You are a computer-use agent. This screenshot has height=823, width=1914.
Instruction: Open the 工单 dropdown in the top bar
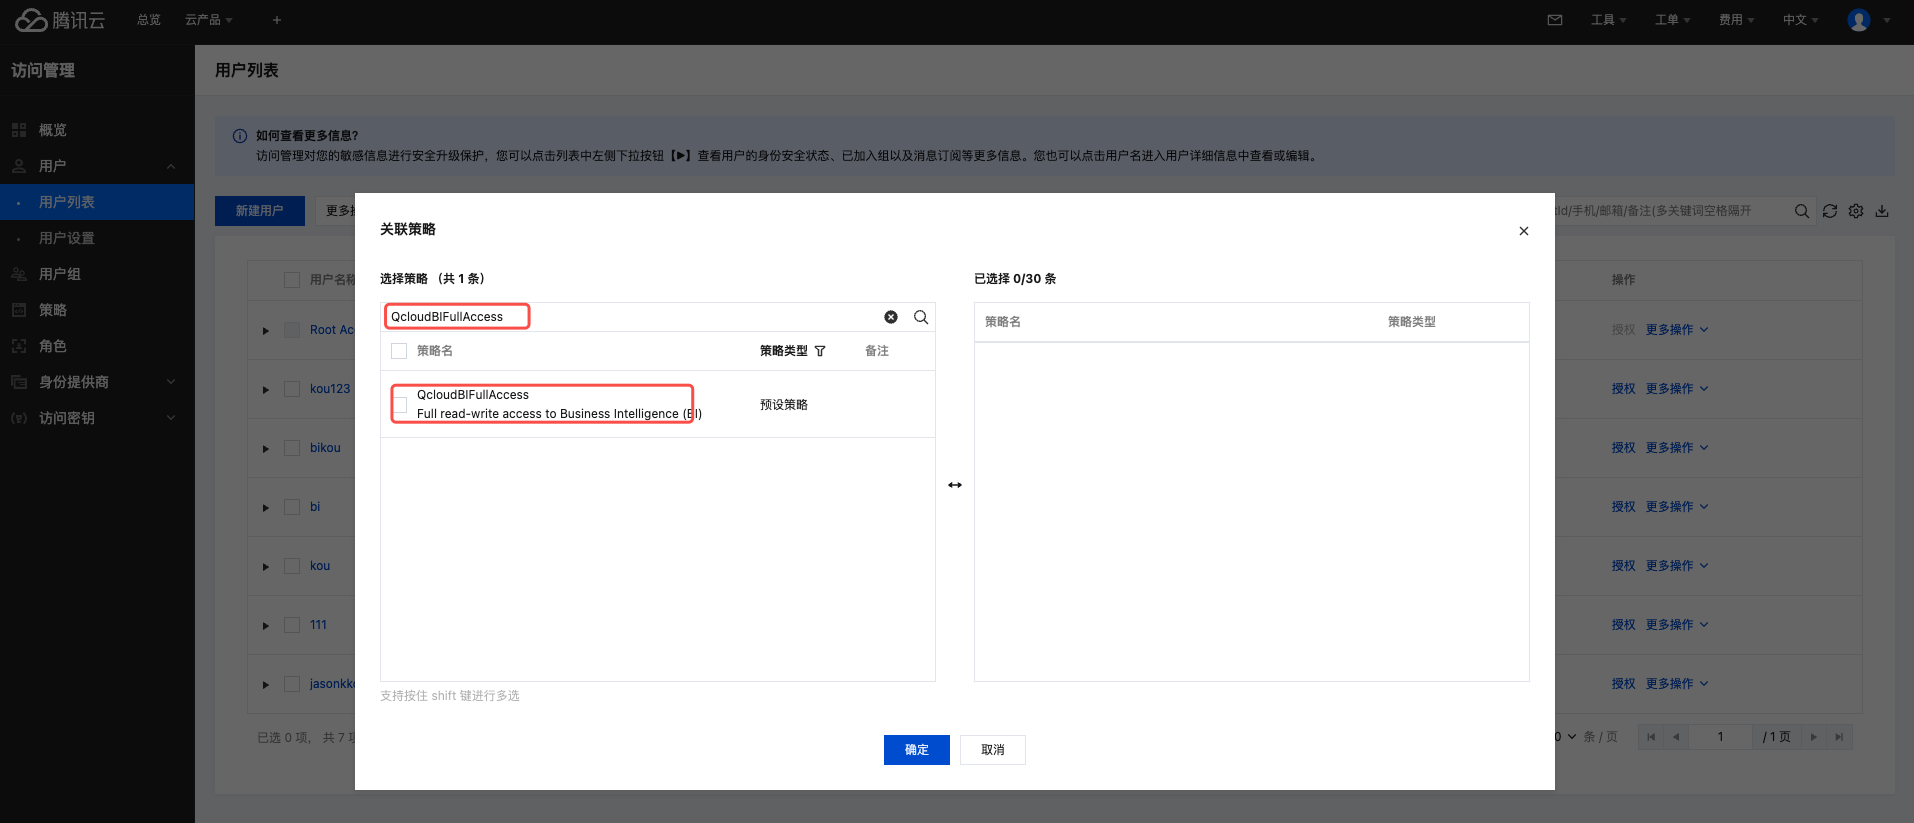1672,20
